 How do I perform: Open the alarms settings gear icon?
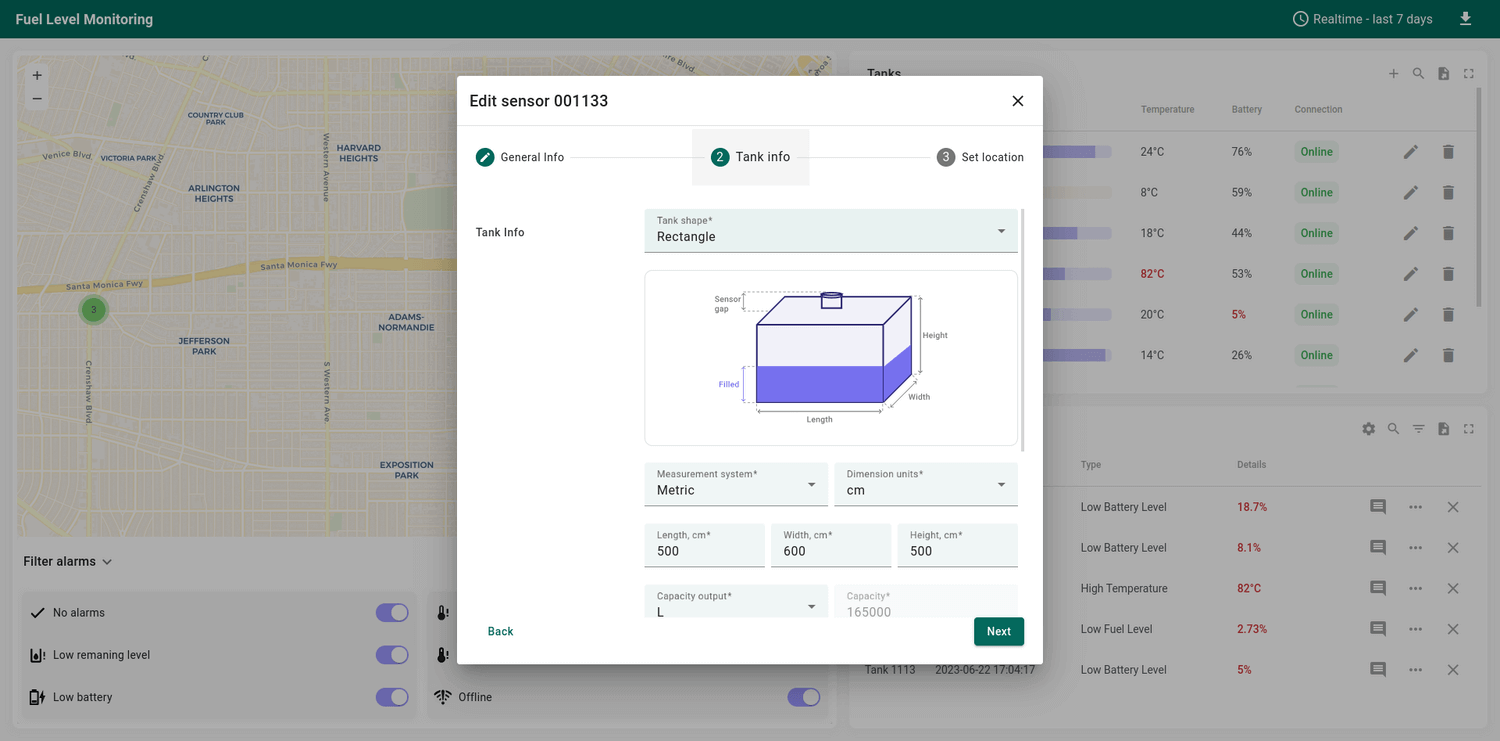[1368, 429]
